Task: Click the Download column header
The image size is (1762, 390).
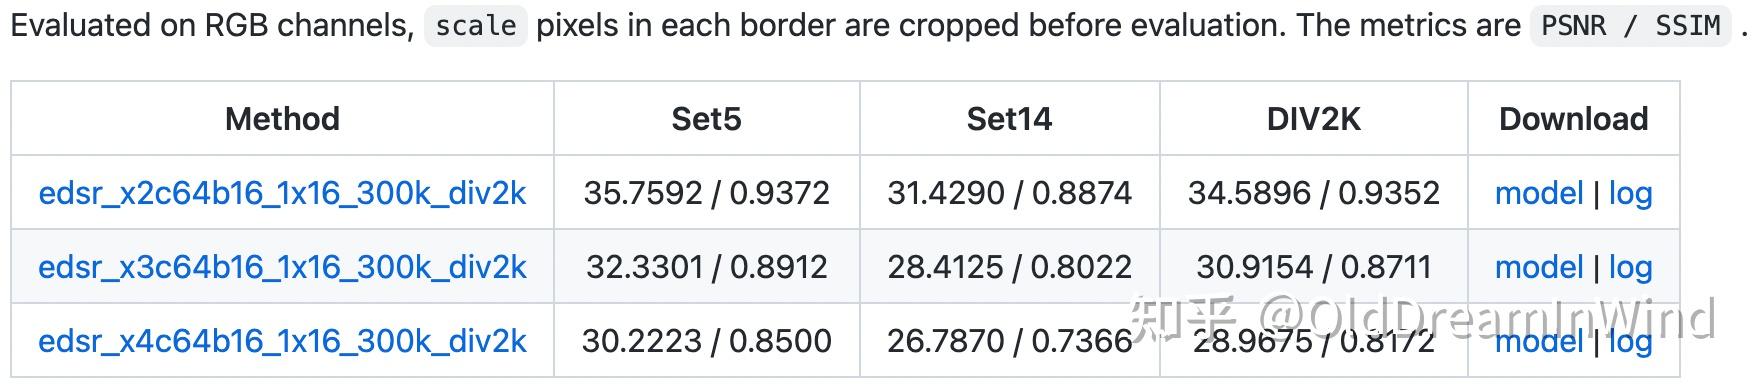Action: point(1573,119)
